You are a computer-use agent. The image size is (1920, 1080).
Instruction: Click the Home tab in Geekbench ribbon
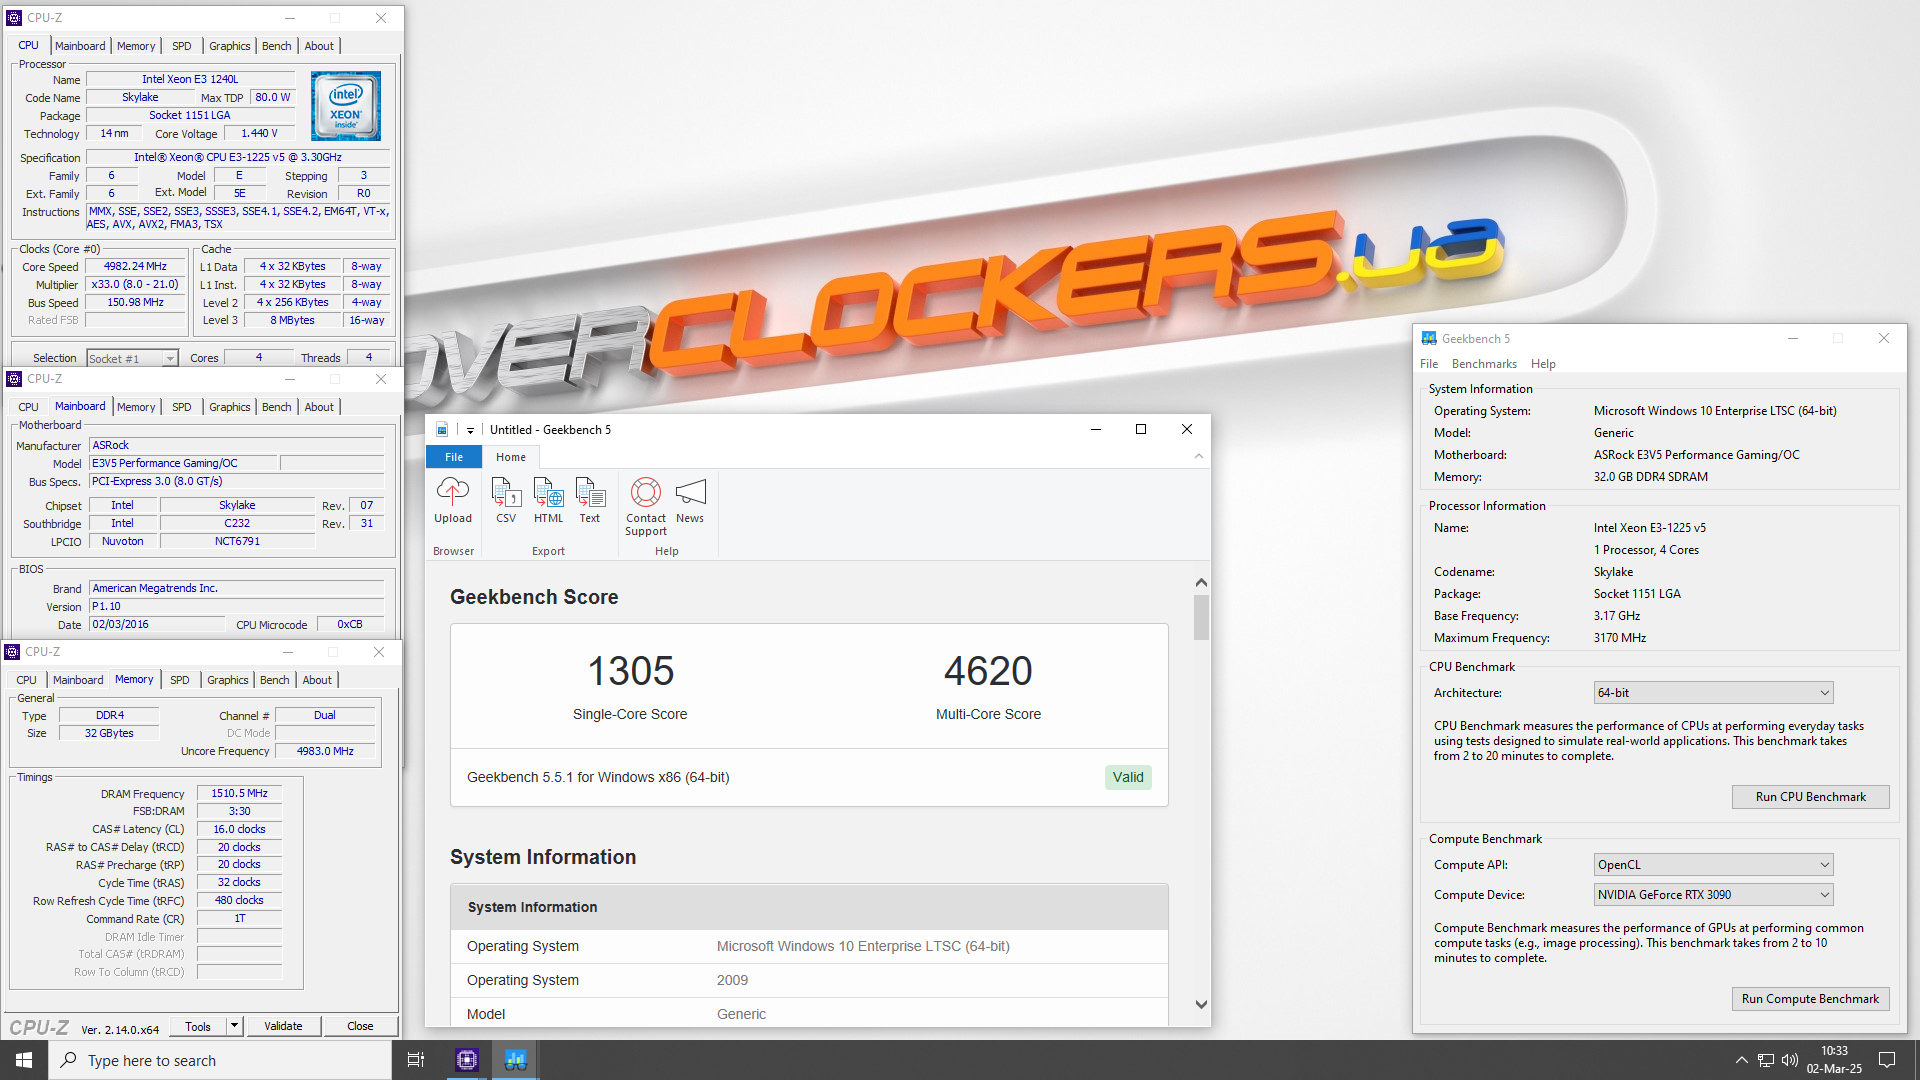(x=511, y=457)
